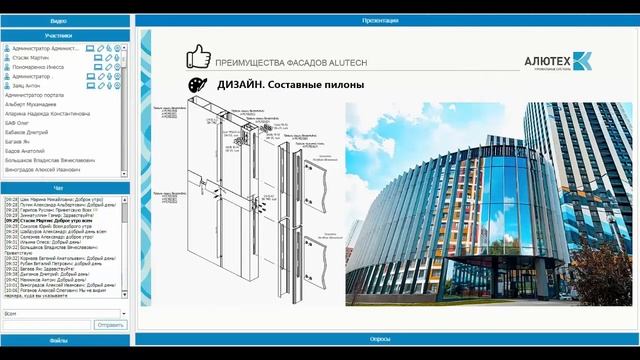Click avatar icon of Стасик Мартин
This screenshot has height=360, width=640.
7,58
